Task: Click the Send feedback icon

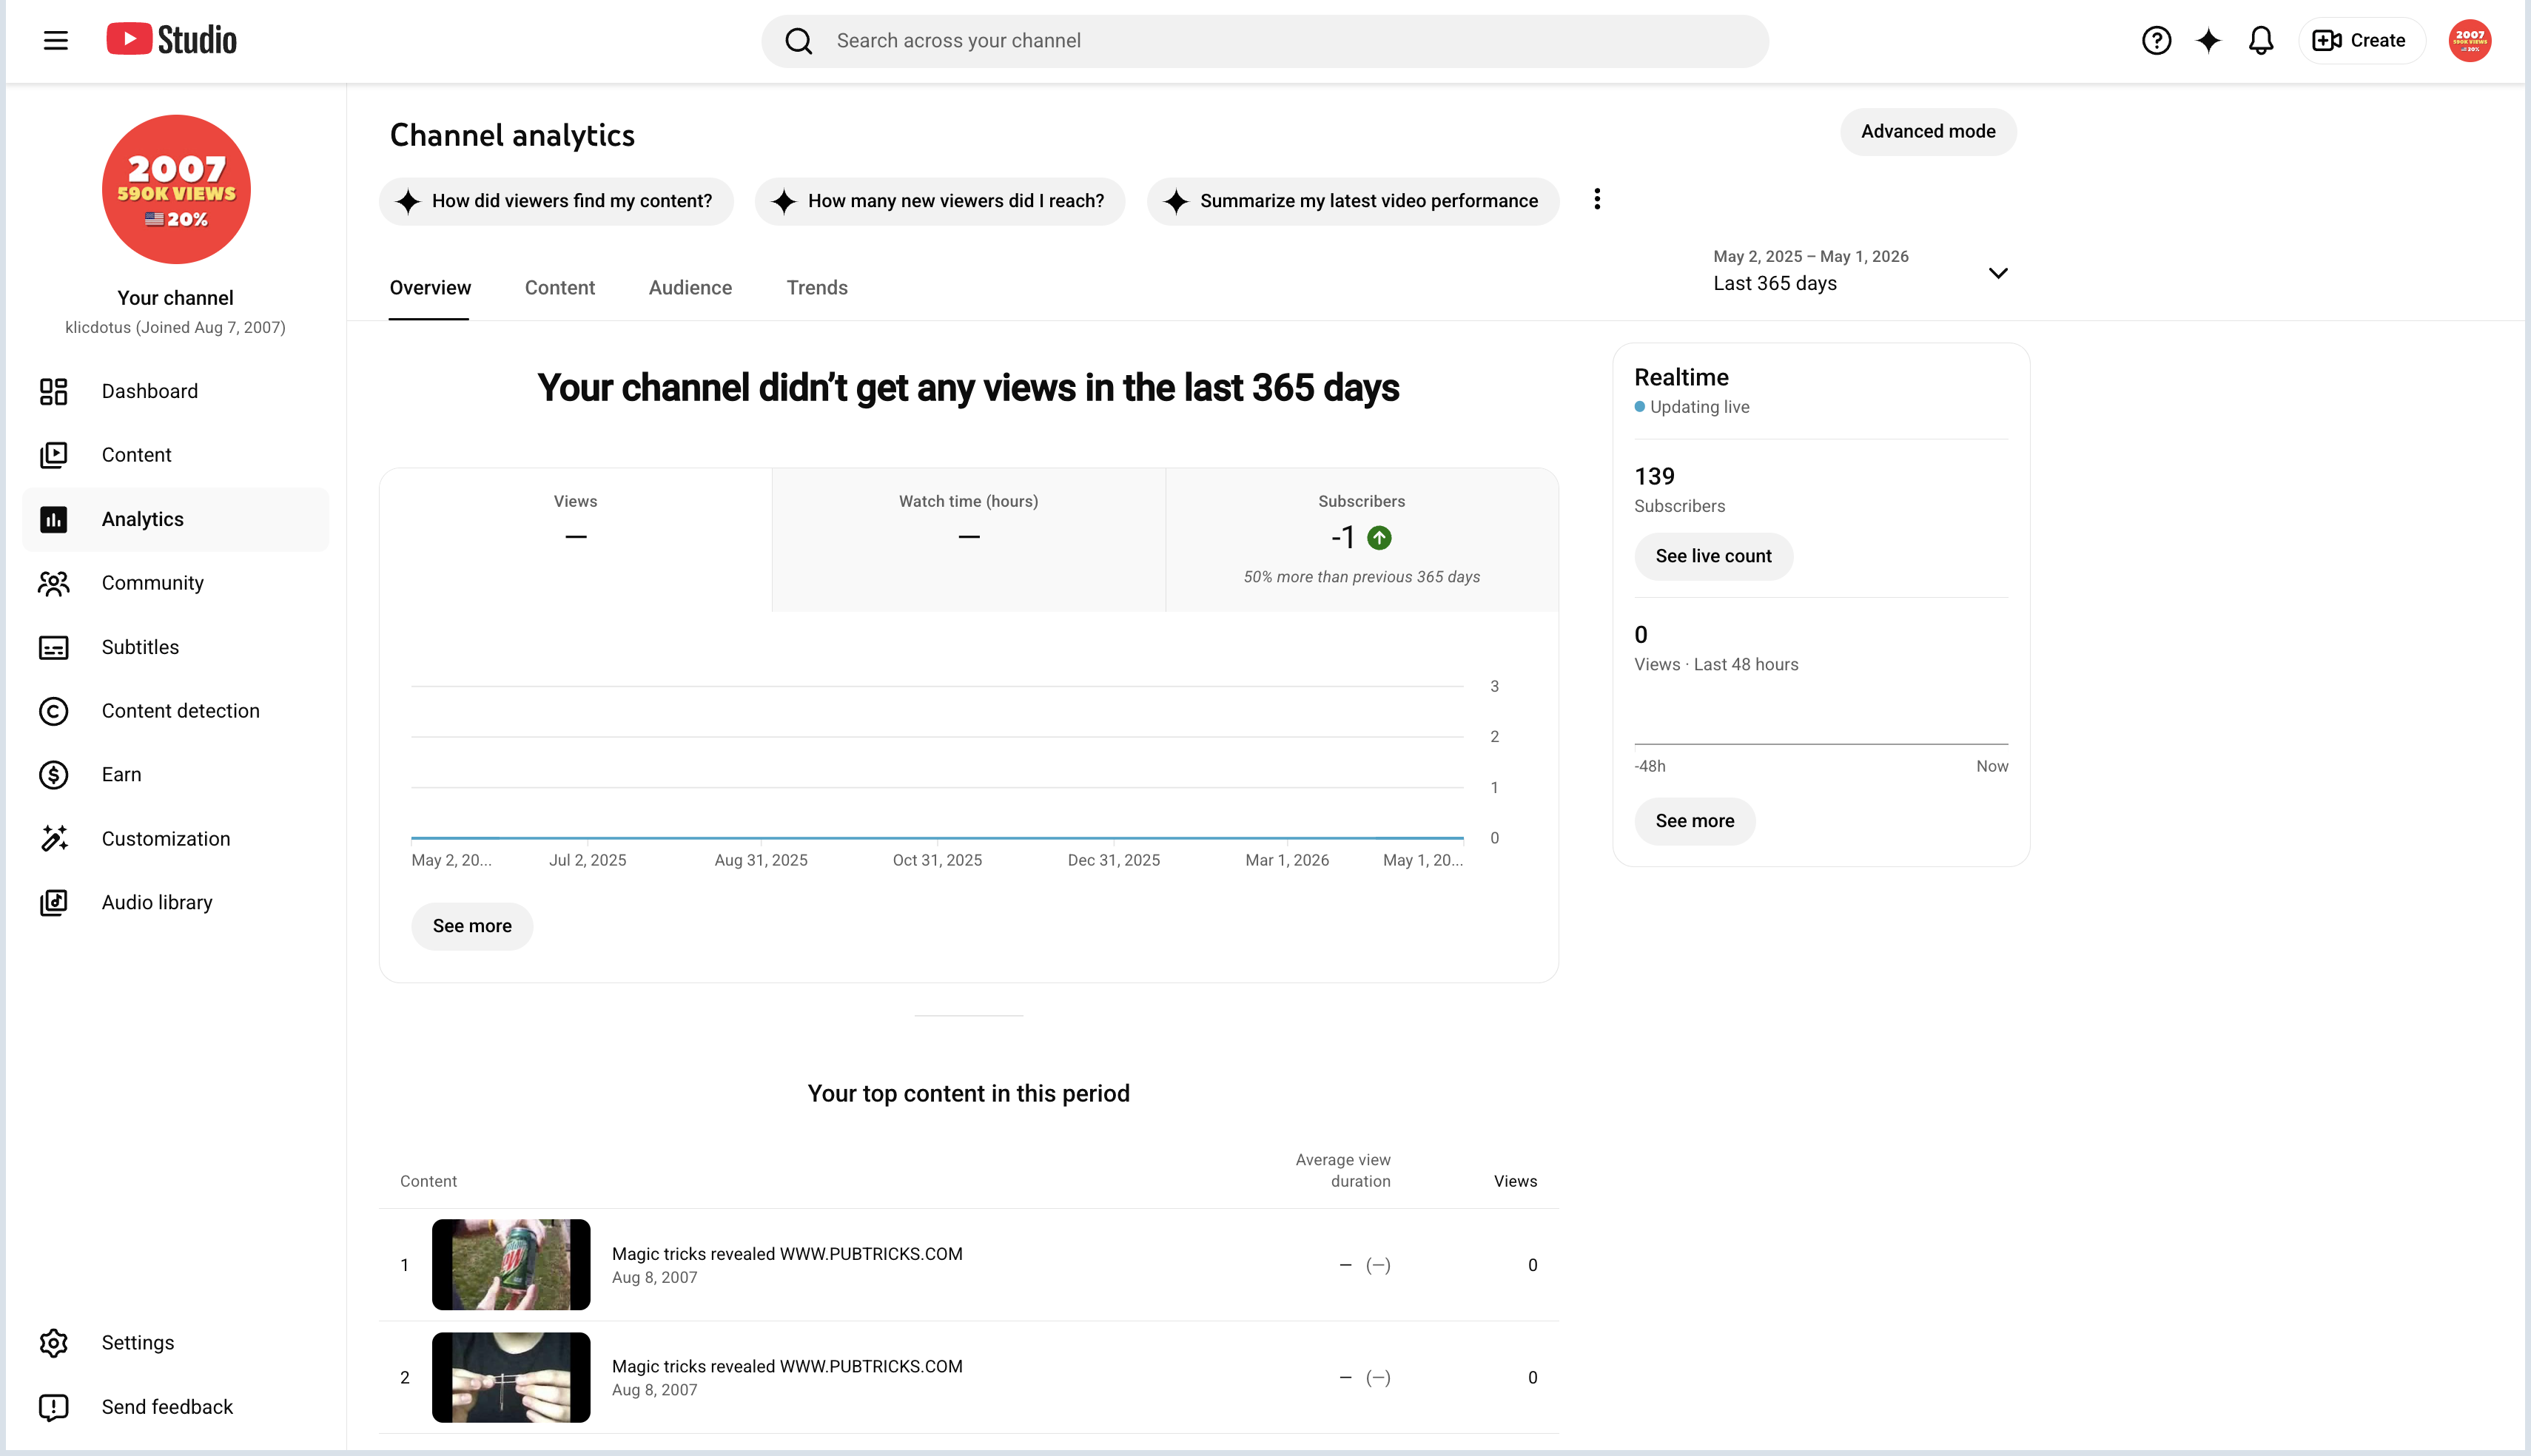Action: click(54, 1407)
